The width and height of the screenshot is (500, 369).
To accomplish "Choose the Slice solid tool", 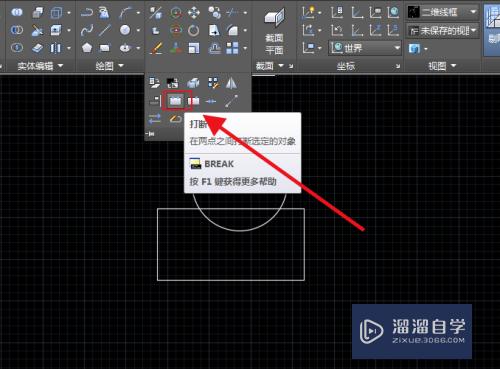I will [37, 30].
